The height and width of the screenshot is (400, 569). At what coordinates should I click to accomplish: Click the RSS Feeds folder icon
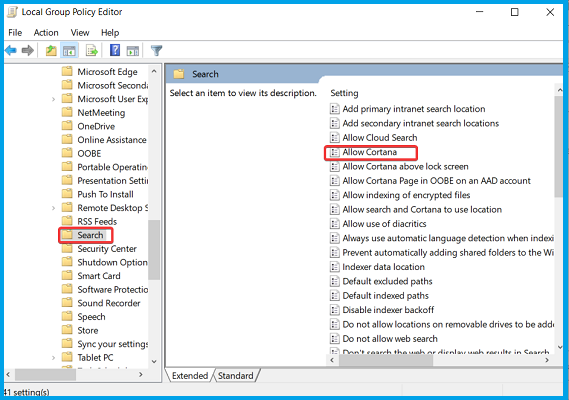(67, 221)
